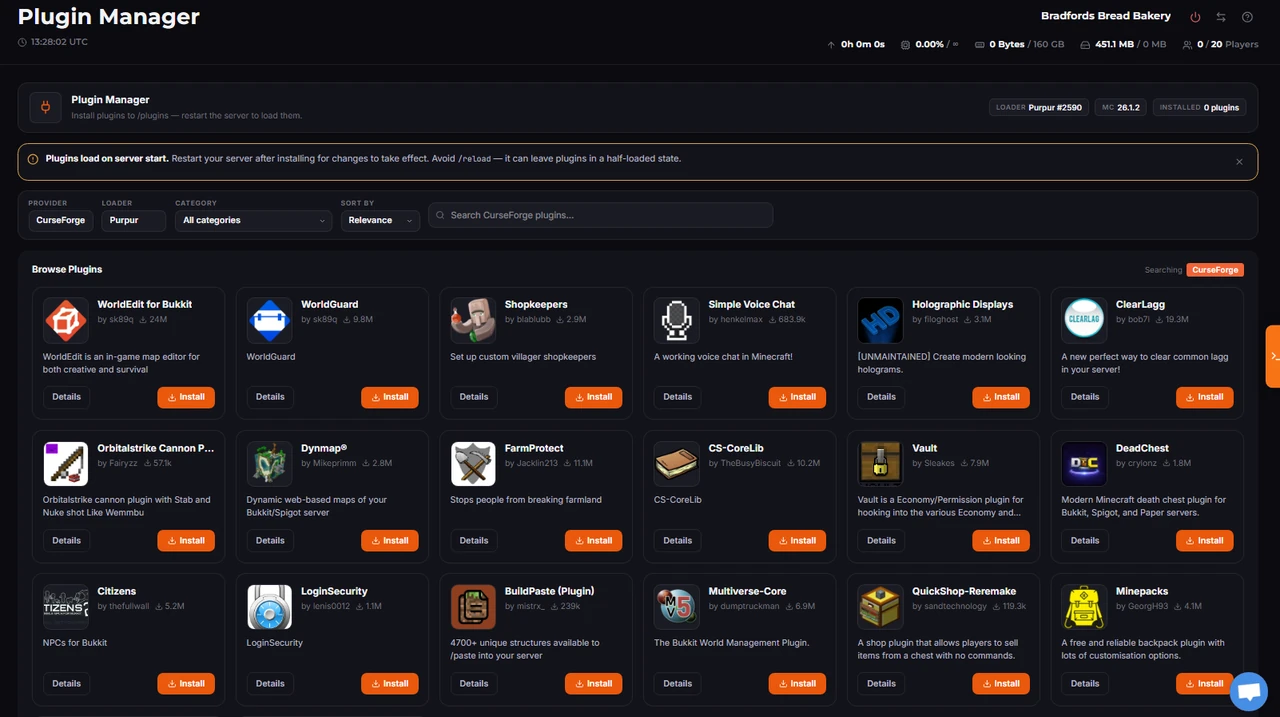Install the Citizens plugin
The height and width of the screenshot is (717, 1280).
coord(186,684)
